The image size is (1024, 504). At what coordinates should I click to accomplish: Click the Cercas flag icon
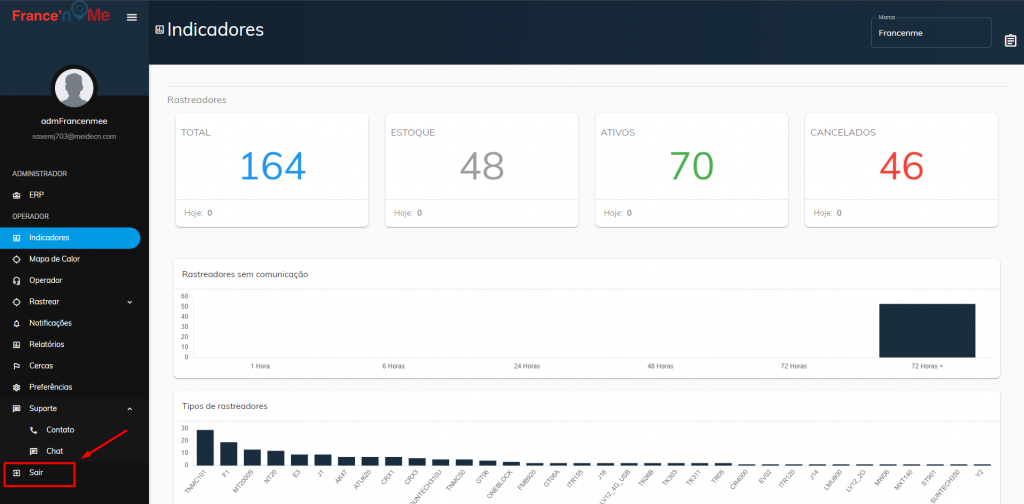[x=16, y=366]
